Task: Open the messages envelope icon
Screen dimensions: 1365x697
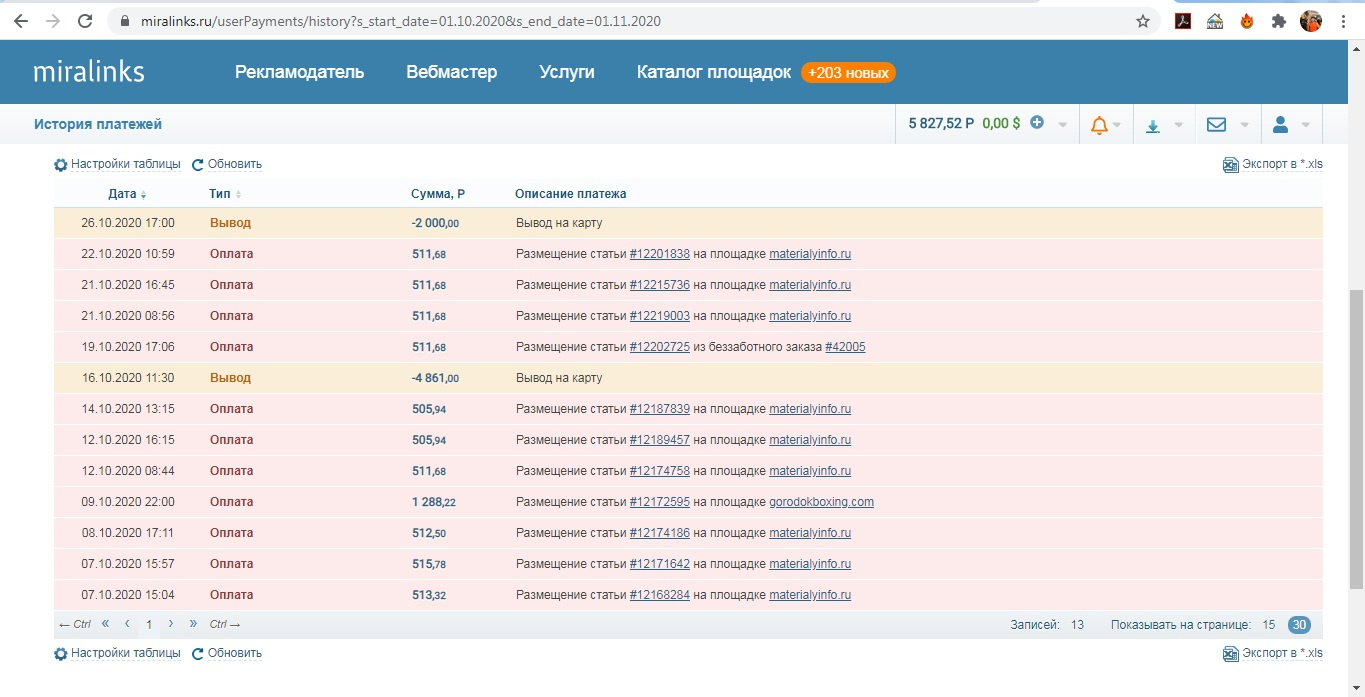Action: pyautogui.click(x=1216, y=125)
